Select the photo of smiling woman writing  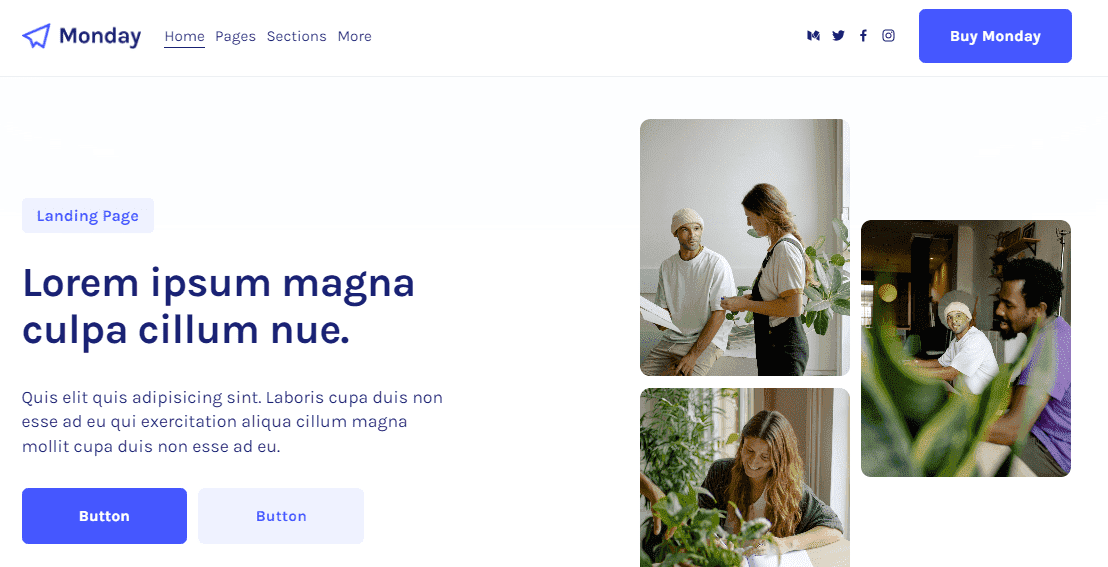(x=745, y=477)
